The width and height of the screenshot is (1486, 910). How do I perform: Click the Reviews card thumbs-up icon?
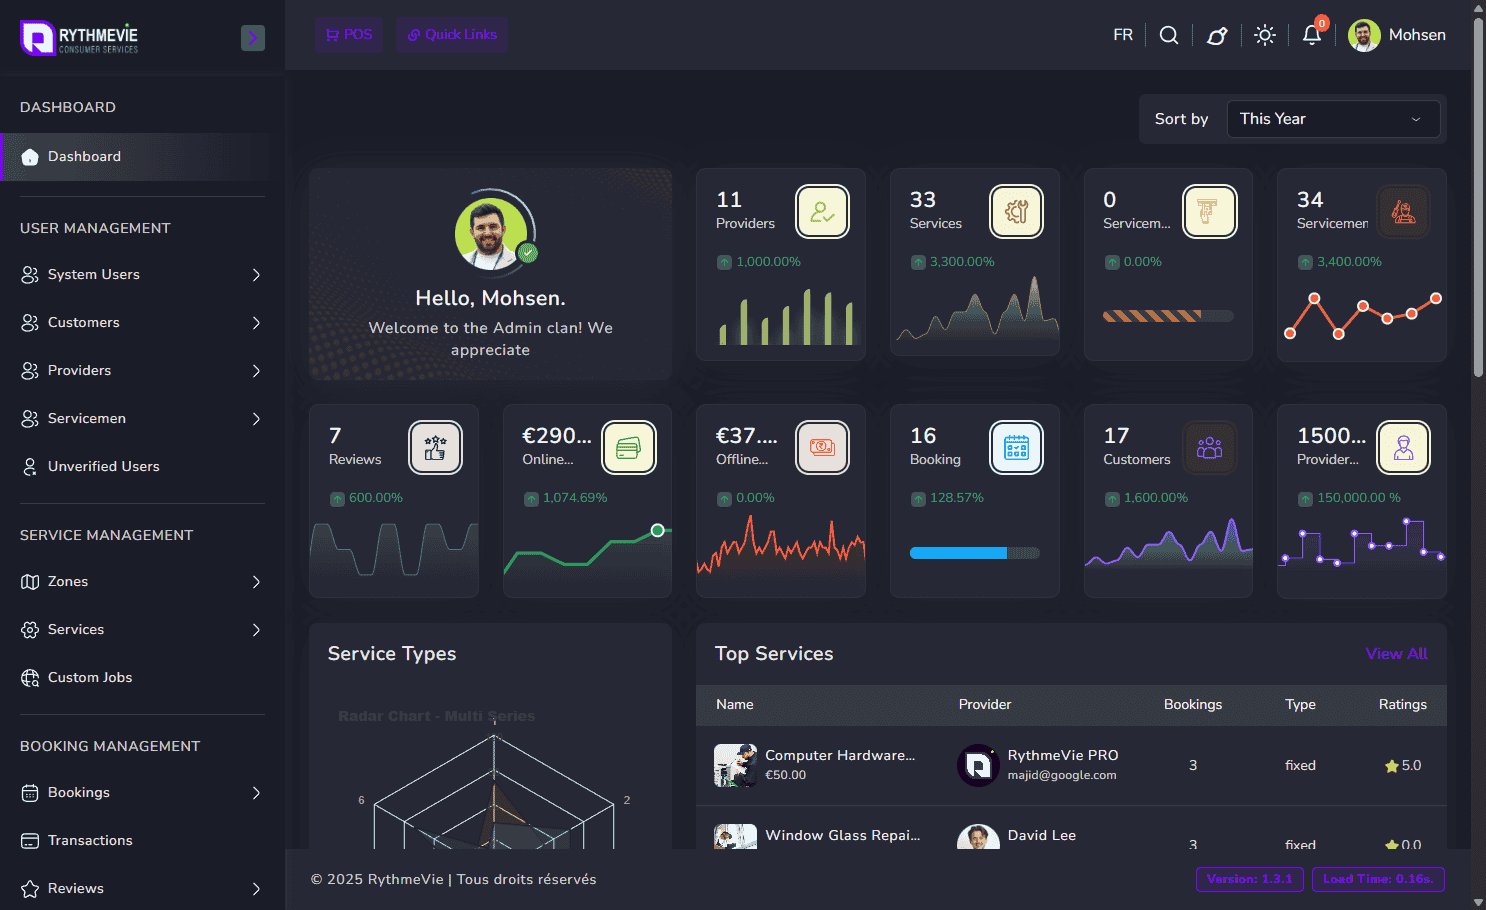pyautogui.click(x=435, y=447)
